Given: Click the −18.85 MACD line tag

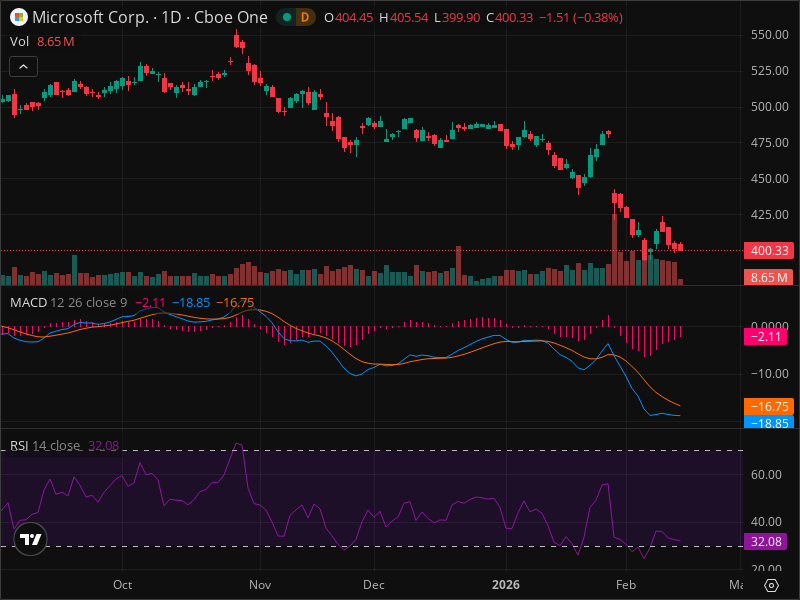Looking at the screenshot, I should pos(769,422).
